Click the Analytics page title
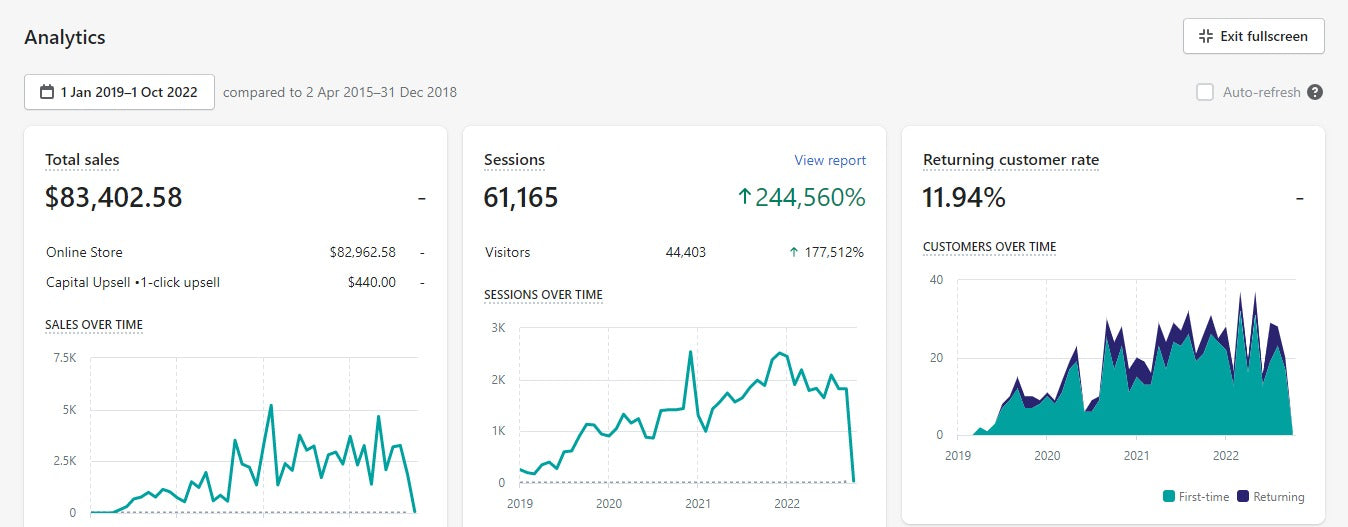Screen dimensions: 1348x527 (x=65, y=38)
